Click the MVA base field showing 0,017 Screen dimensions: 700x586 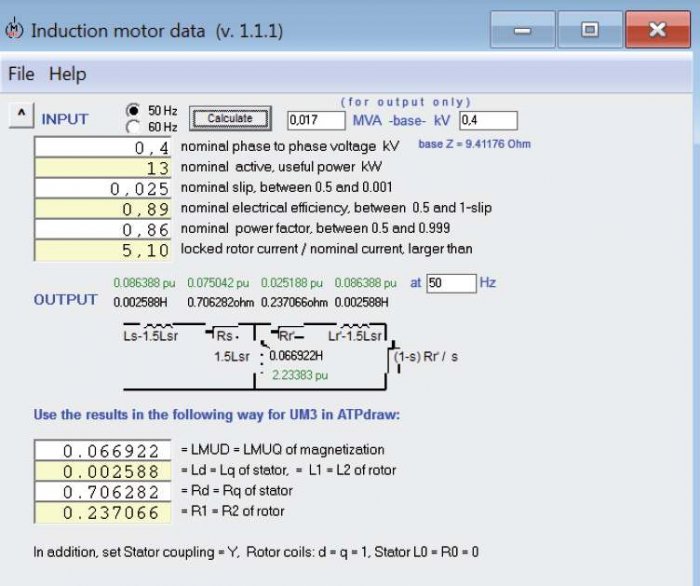coord(316,121)
